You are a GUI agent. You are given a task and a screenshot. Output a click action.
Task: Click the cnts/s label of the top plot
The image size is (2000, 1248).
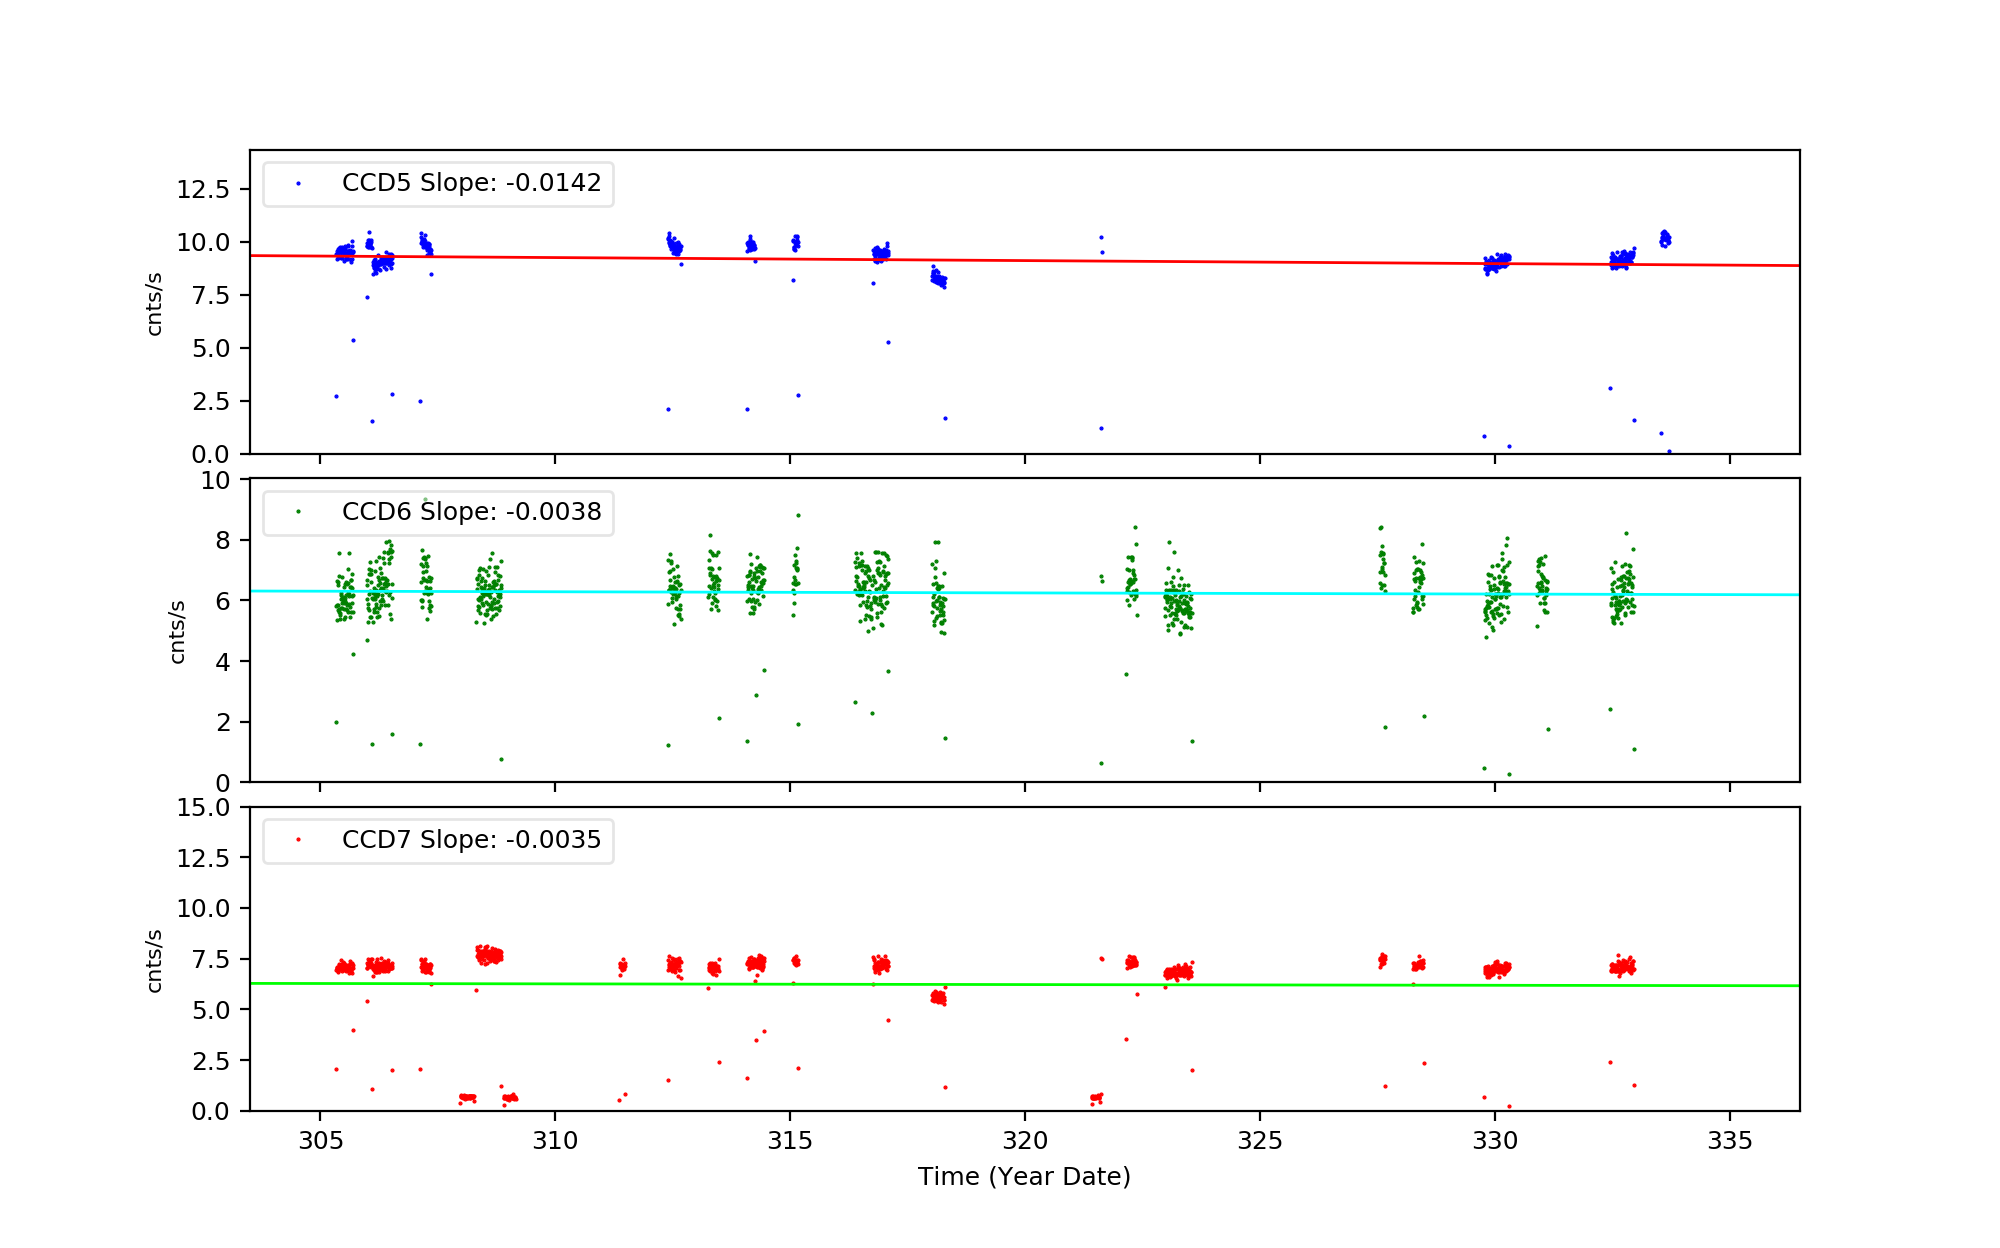(x=154, y=304)
